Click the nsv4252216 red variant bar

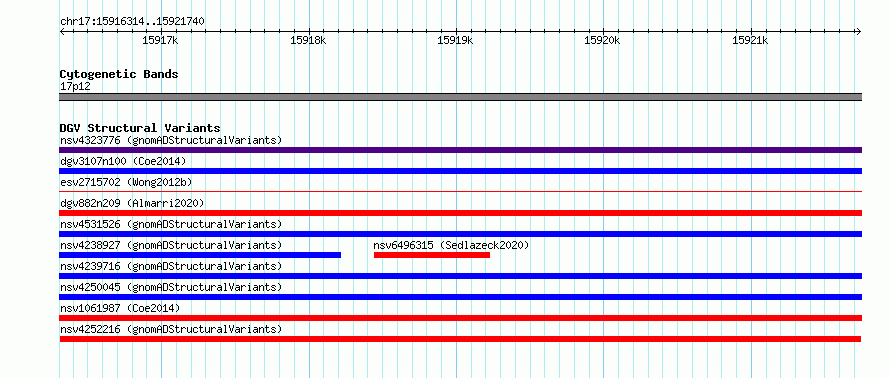460,339
